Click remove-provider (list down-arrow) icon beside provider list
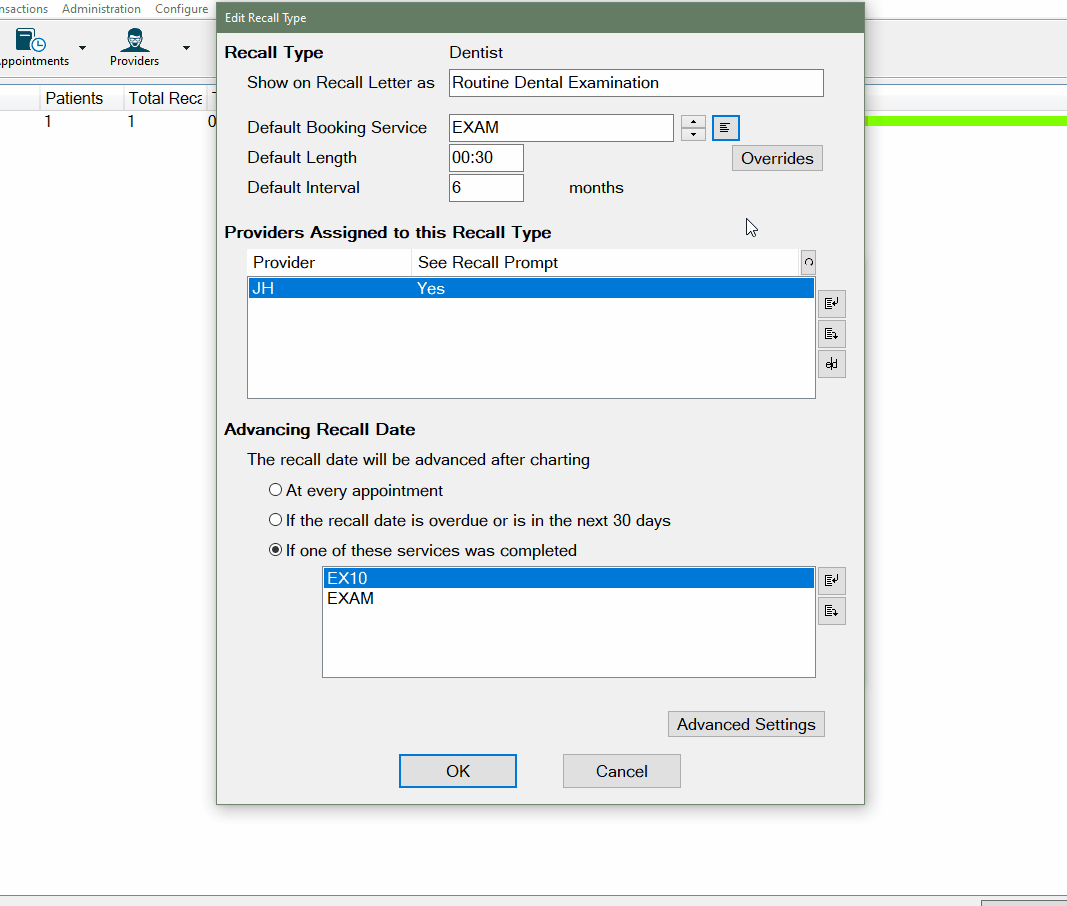 tap(832, 334)
